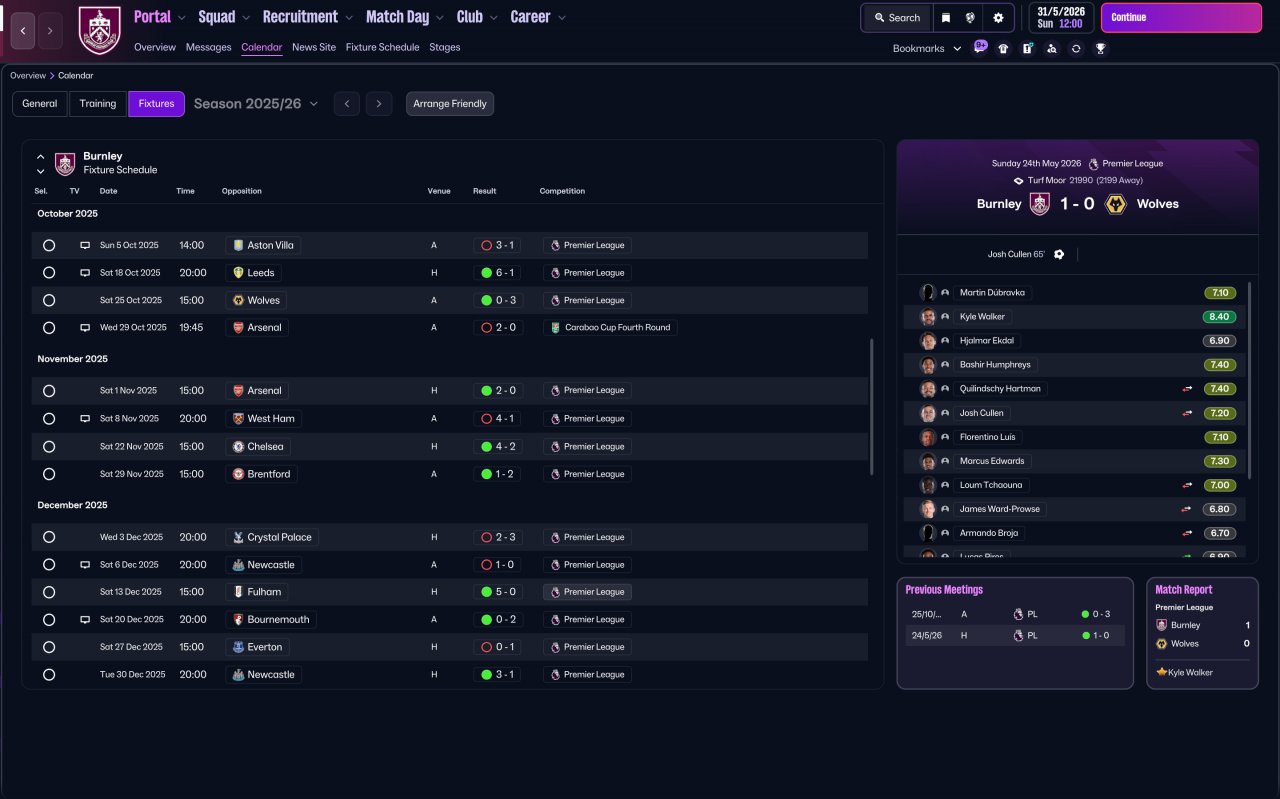Open the Stages submenu item
The image size is (1280, 799).
[x=445, y=47]
